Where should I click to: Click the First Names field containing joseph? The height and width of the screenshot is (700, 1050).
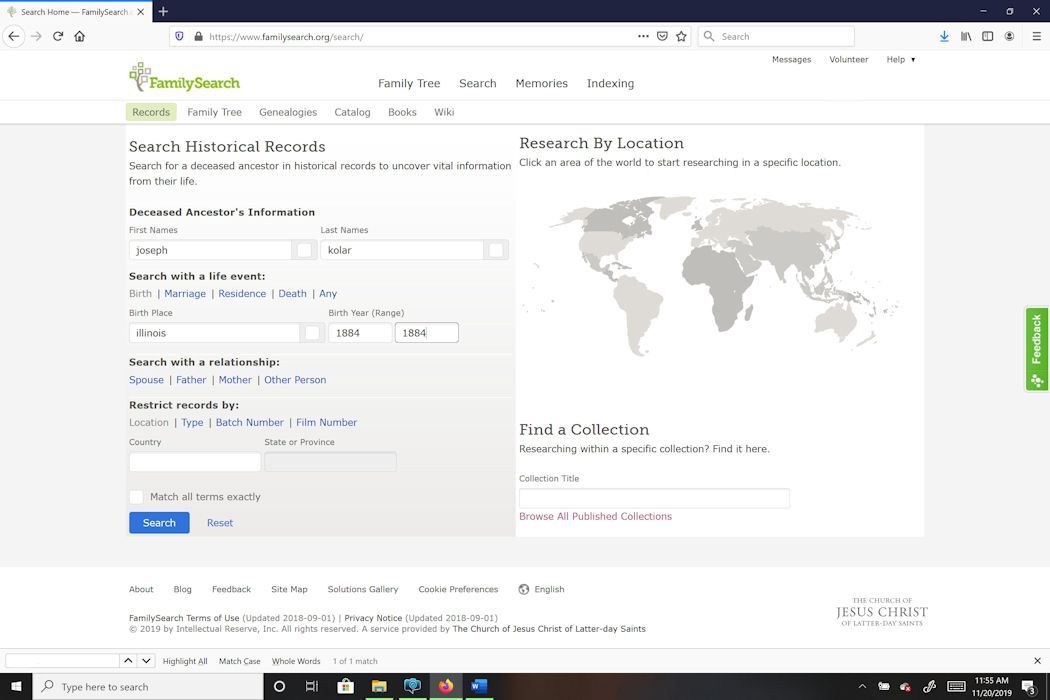point(210,250)
